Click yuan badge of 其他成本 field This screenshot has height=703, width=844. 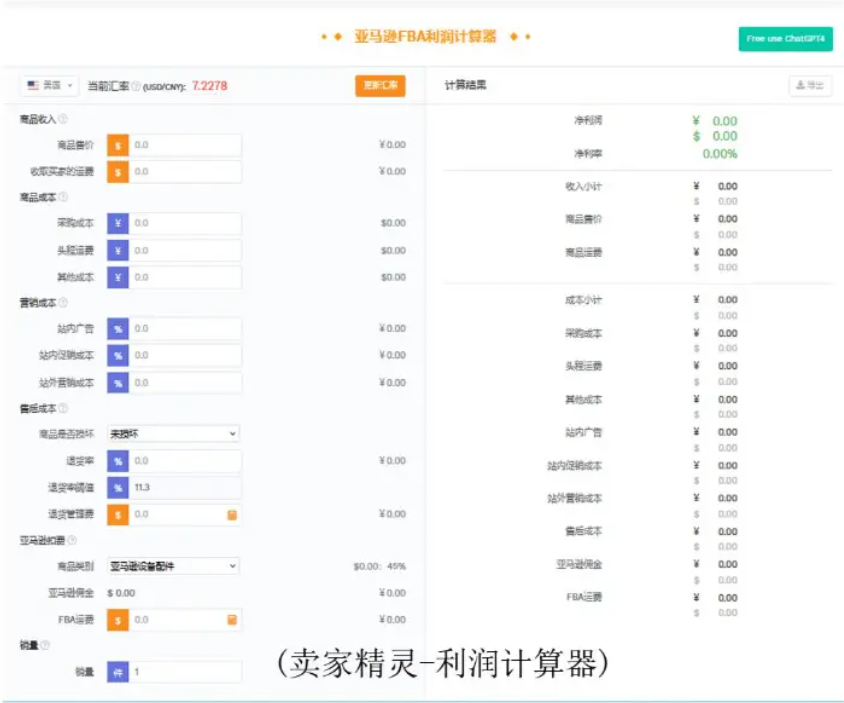pyautogui.click(x=118, y=278)
